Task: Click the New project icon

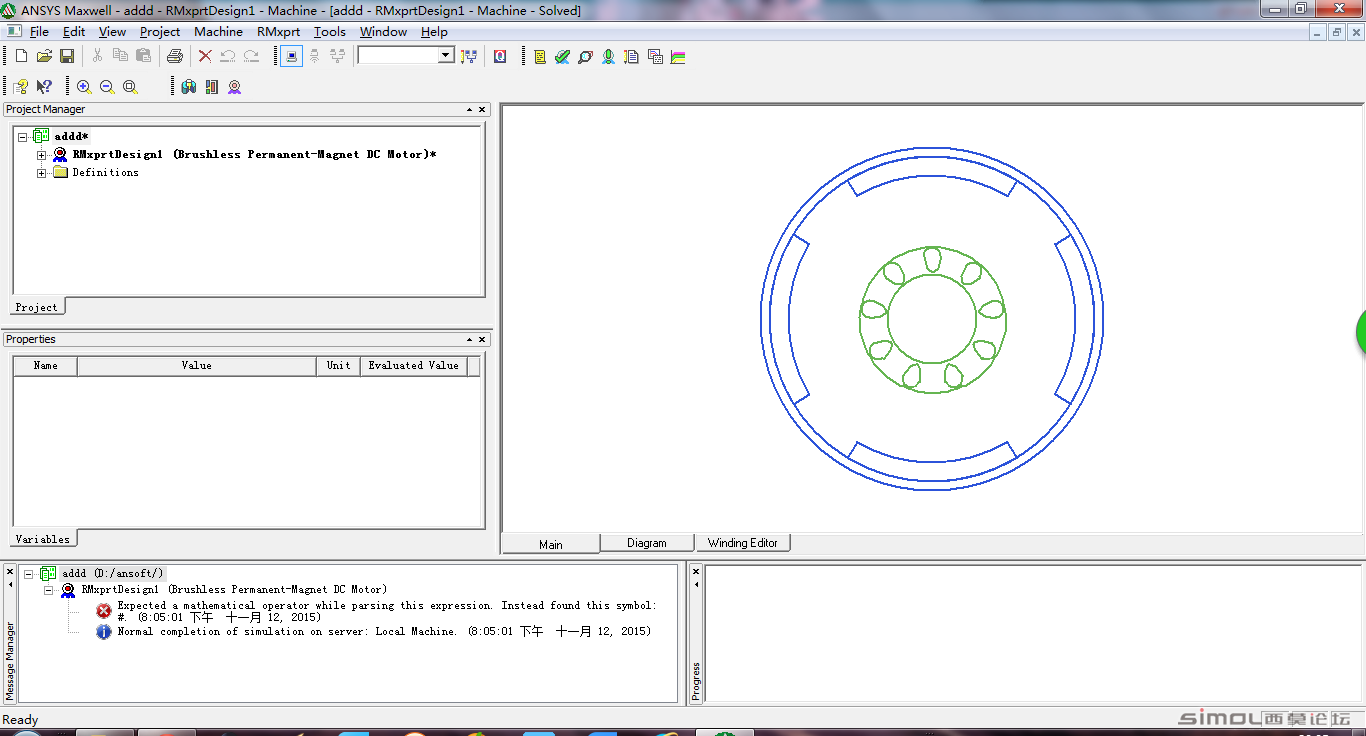Action: pos(21,56)
